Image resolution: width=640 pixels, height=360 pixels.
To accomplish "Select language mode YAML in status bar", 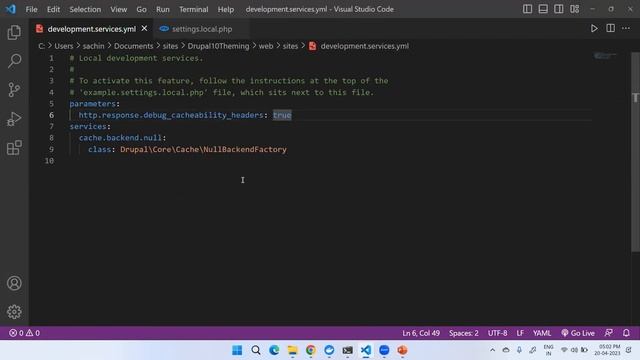I will pos(542,333).
